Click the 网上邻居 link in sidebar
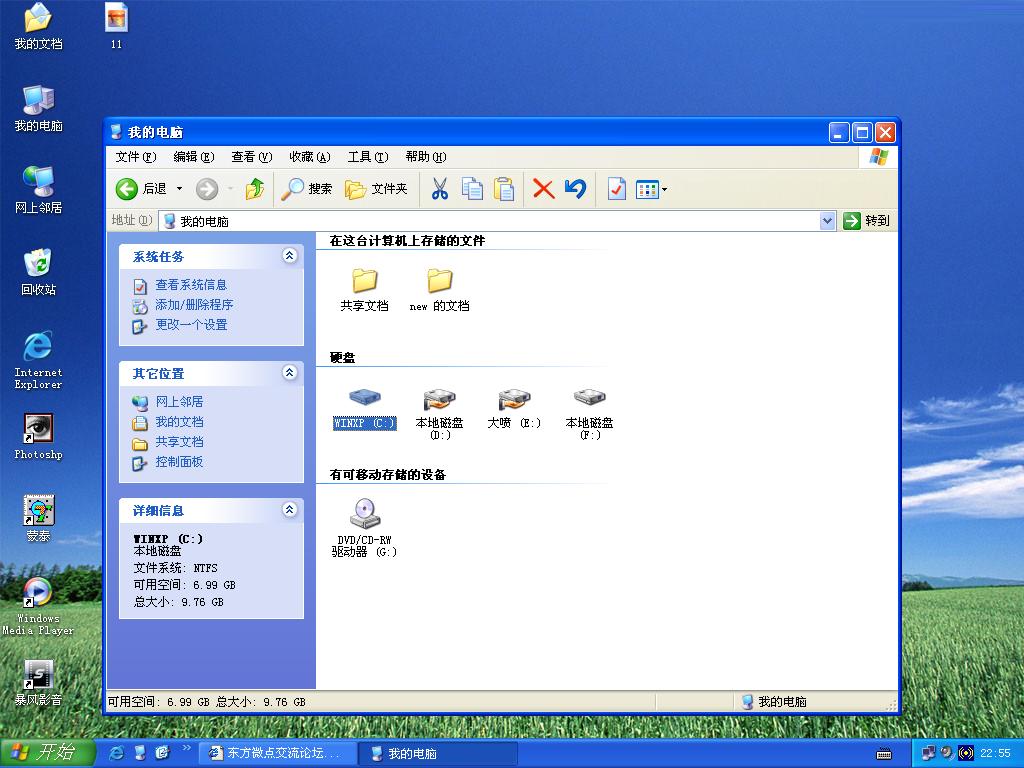Viewport: 1024px width, 768px height. pyautogui.click(x=179, y=402)
